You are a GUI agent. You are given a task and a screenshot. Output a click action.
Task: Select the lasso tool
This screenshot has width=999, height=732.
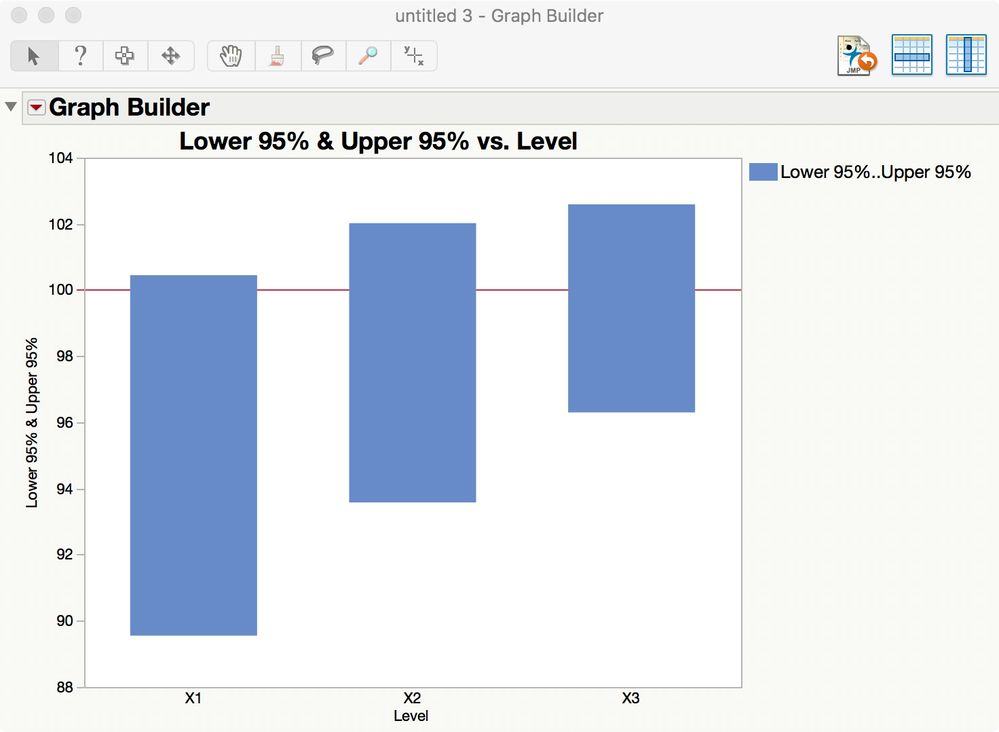point(323,56)
